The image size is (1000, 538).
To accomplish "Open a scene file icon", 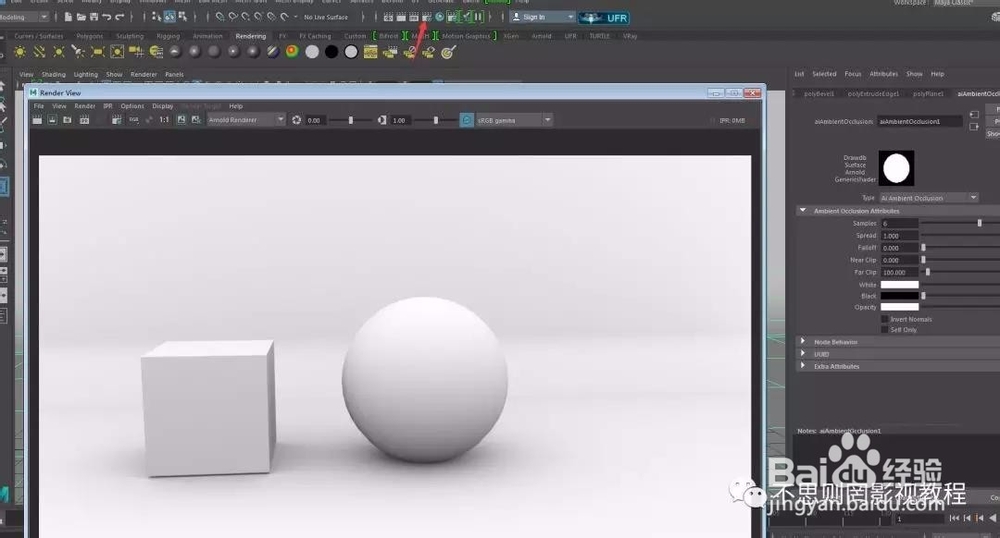I will click(x=81, y=17).
